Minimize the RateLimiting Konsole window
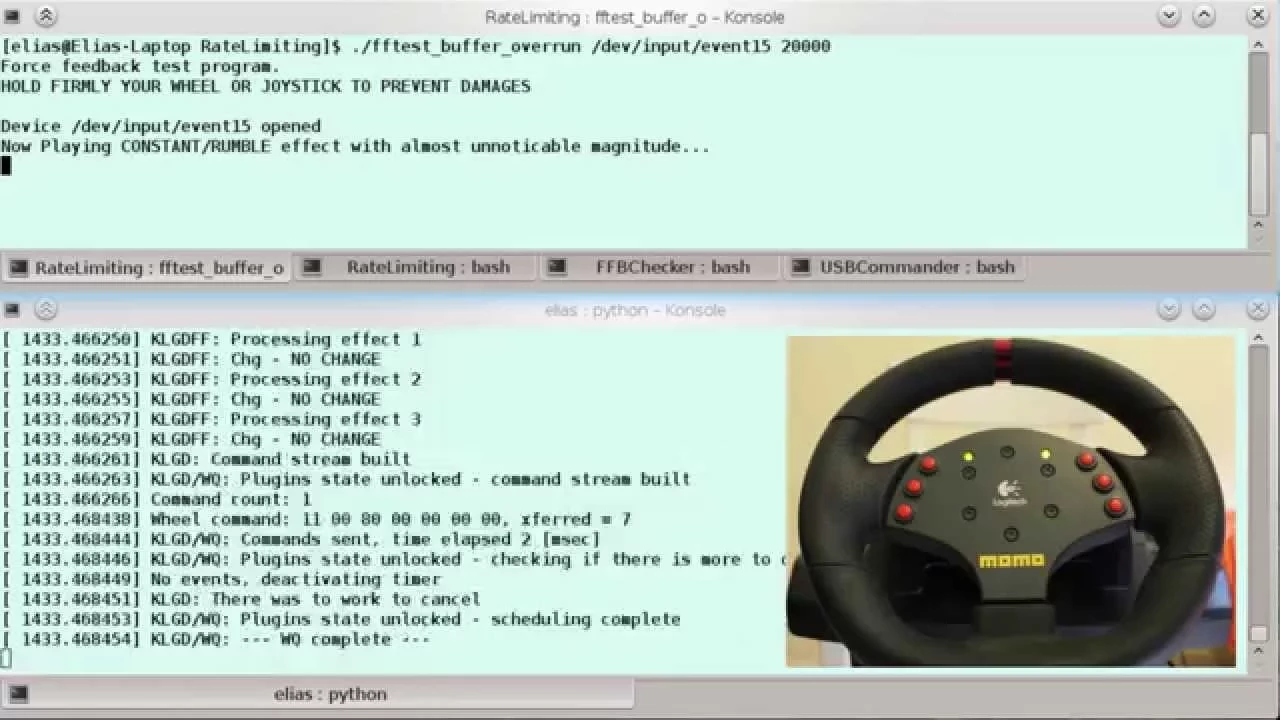The height and width of the screenshot is (720, 1280). click(1169, 16)
